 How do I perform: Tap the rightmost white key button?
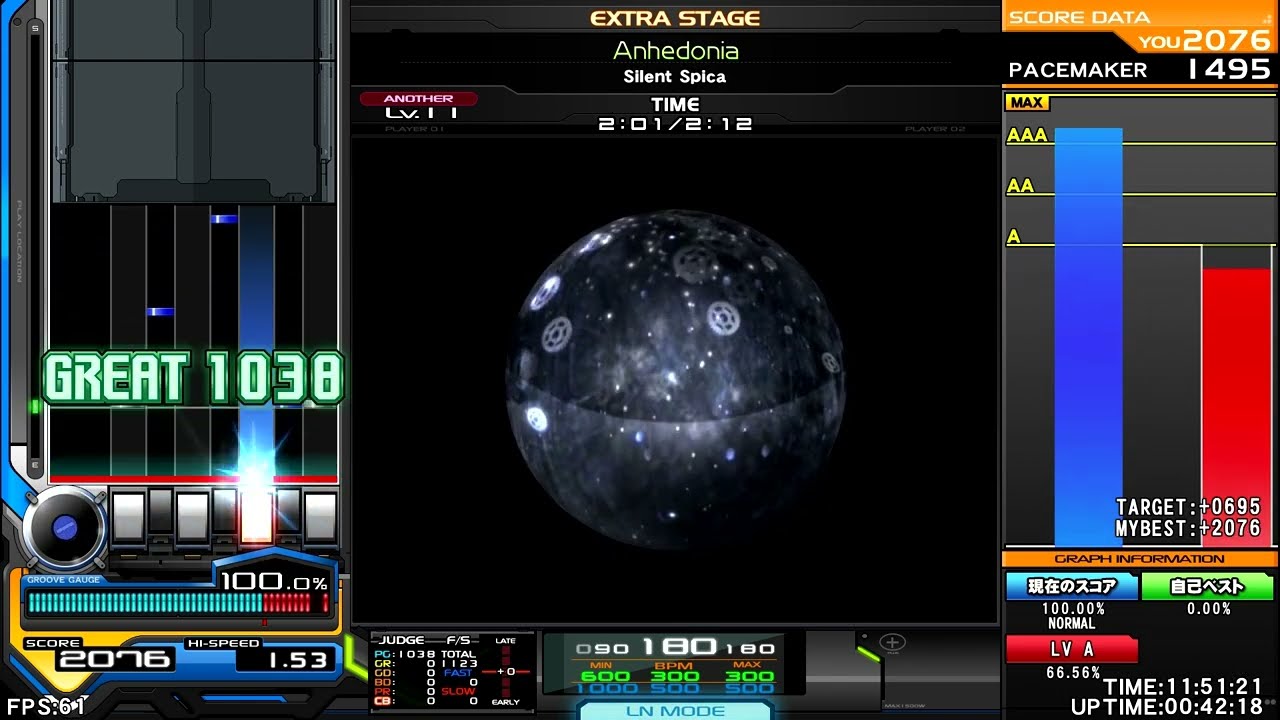pyautogui.click(x=321, y=517)
